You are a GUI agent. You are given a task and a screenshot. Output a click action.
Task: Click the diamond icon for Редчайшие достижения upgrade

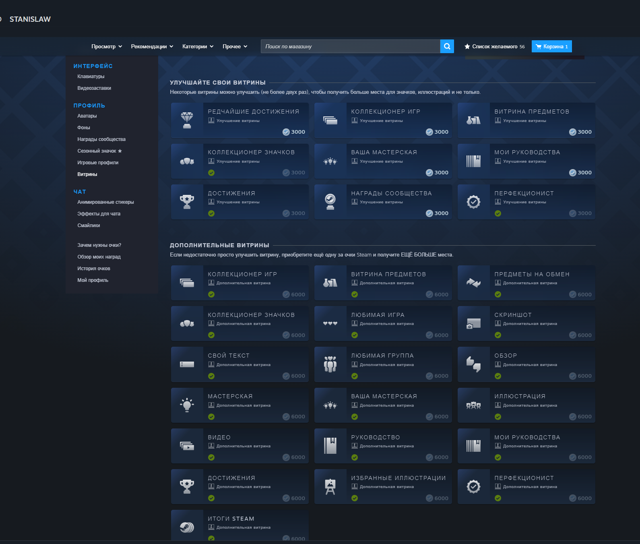click(x=187, y=120)
